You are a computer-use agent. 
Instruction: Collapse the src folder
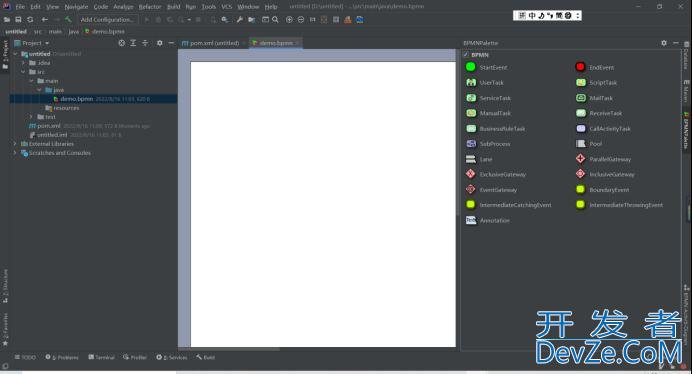coord(23,72)
